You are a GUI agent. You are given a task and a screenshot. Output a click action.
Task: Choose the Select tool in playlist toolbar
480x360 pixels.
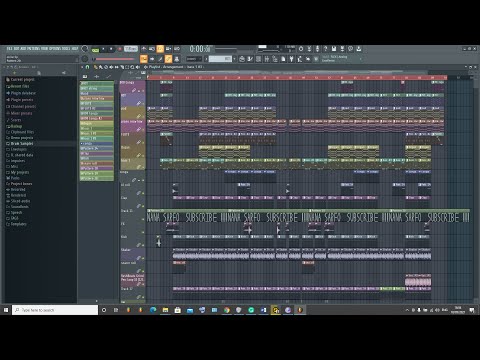[x=127, y=67]
